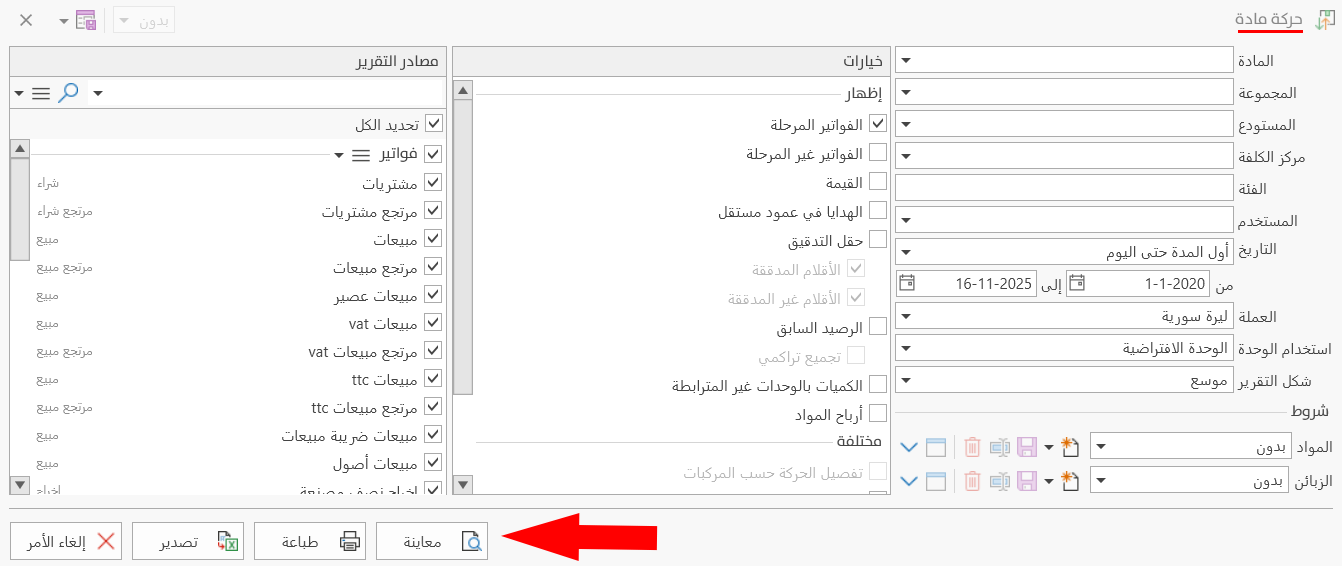
Task: Open العملة currency dropdown
Action: pos(905,316)
